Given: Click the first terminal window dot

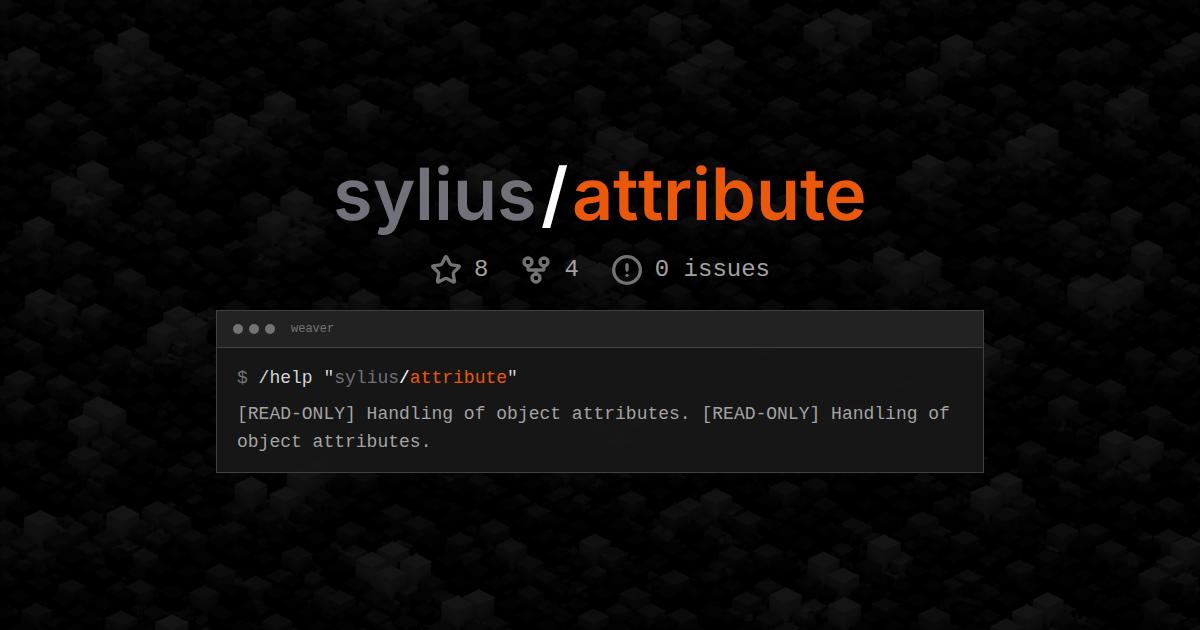Looking at the screenshot, I should tap(238, 329).
